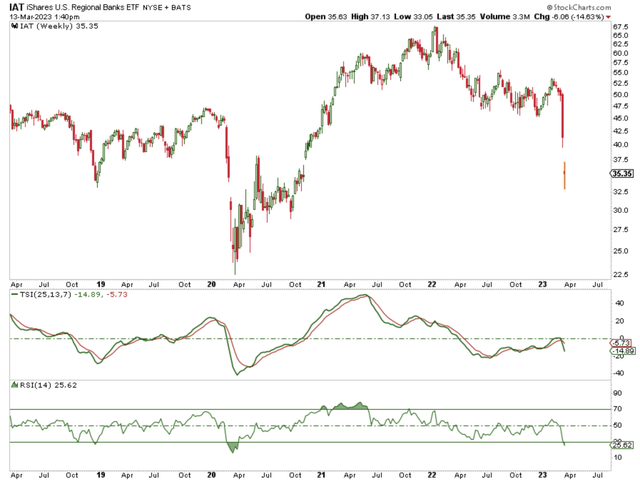The image size is (640, 484).
Task: Click the 20 year label under price chart
Action: coord(211,284)
